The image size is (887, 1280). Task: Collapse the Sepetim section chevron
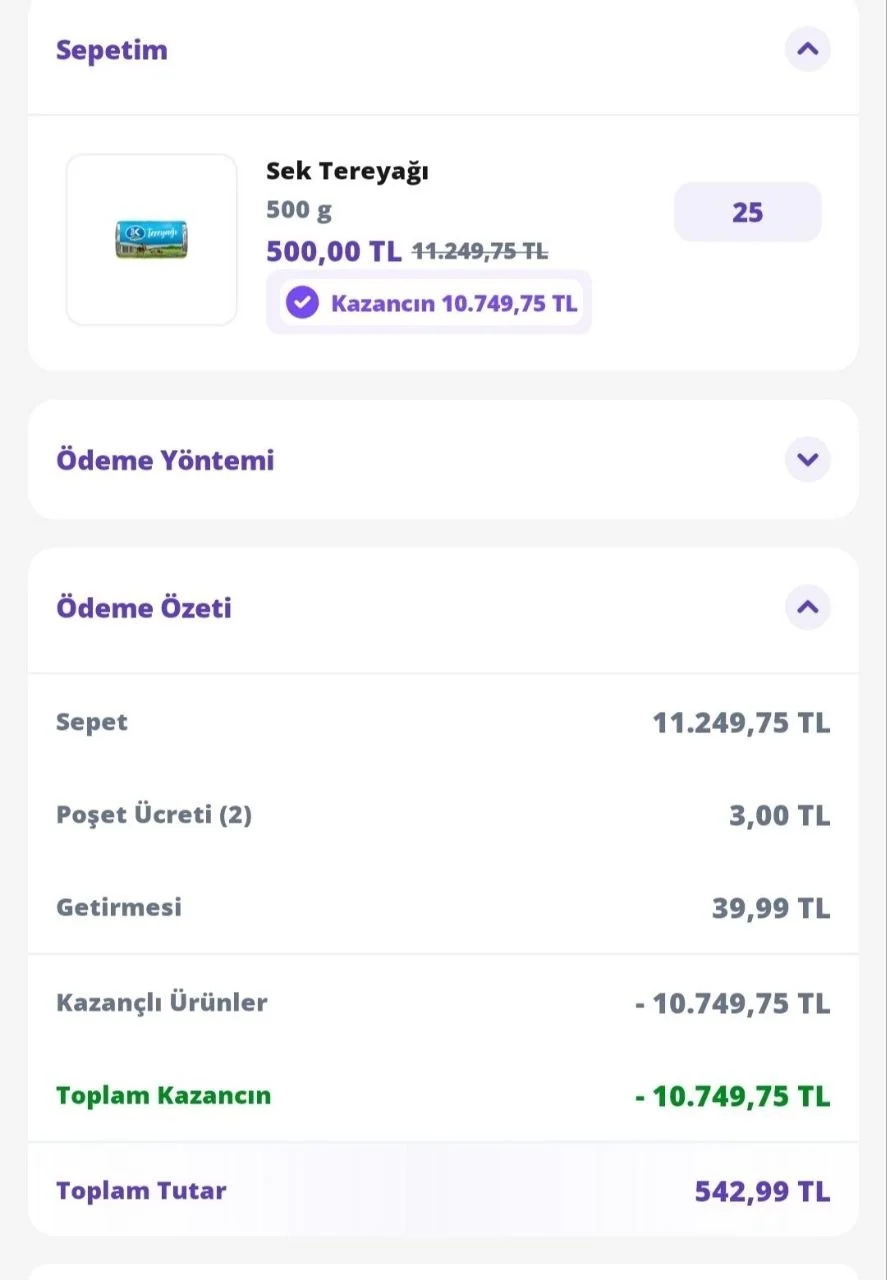point(807,48)
